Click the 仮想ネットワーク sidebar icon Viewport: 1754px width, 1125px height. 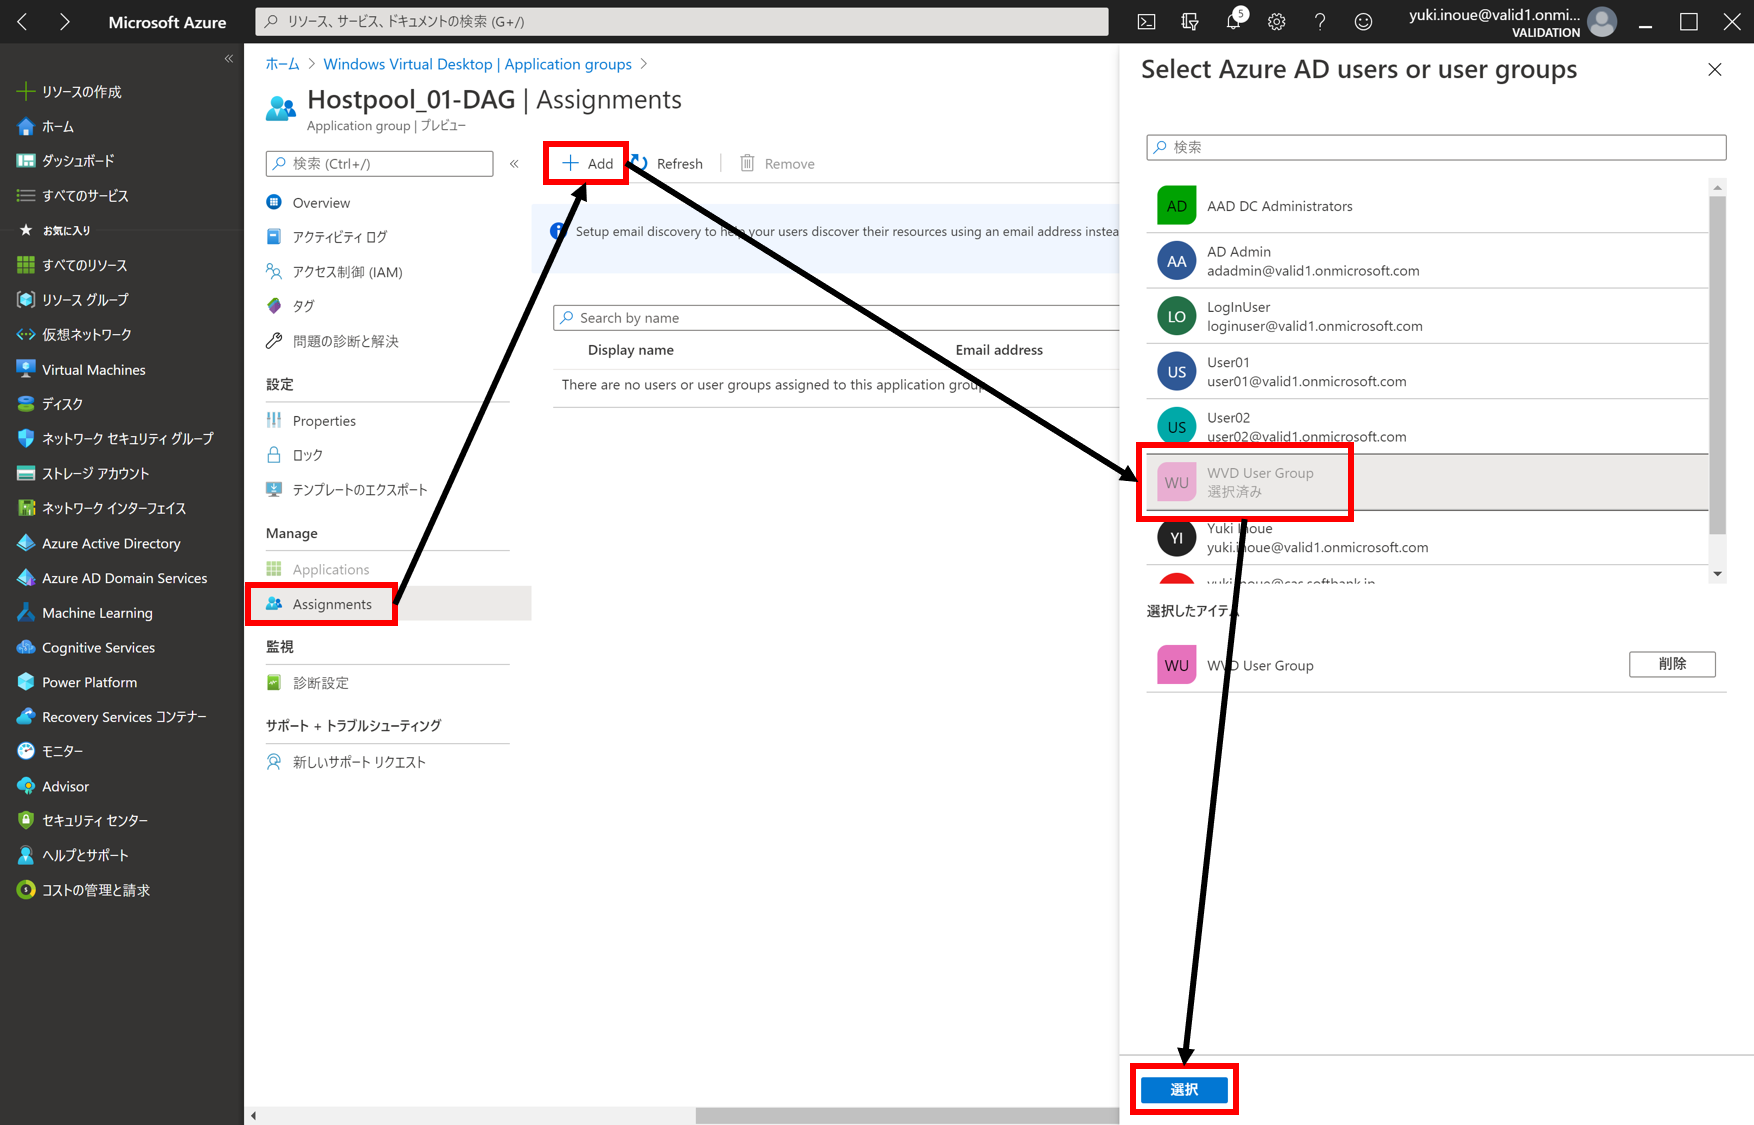(x=26, y=335)
